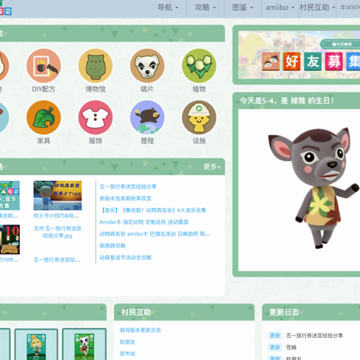Click the 好友募集 friend recruitment banner
This screenshot has width=360, height=360.
(x=299, y=55)
